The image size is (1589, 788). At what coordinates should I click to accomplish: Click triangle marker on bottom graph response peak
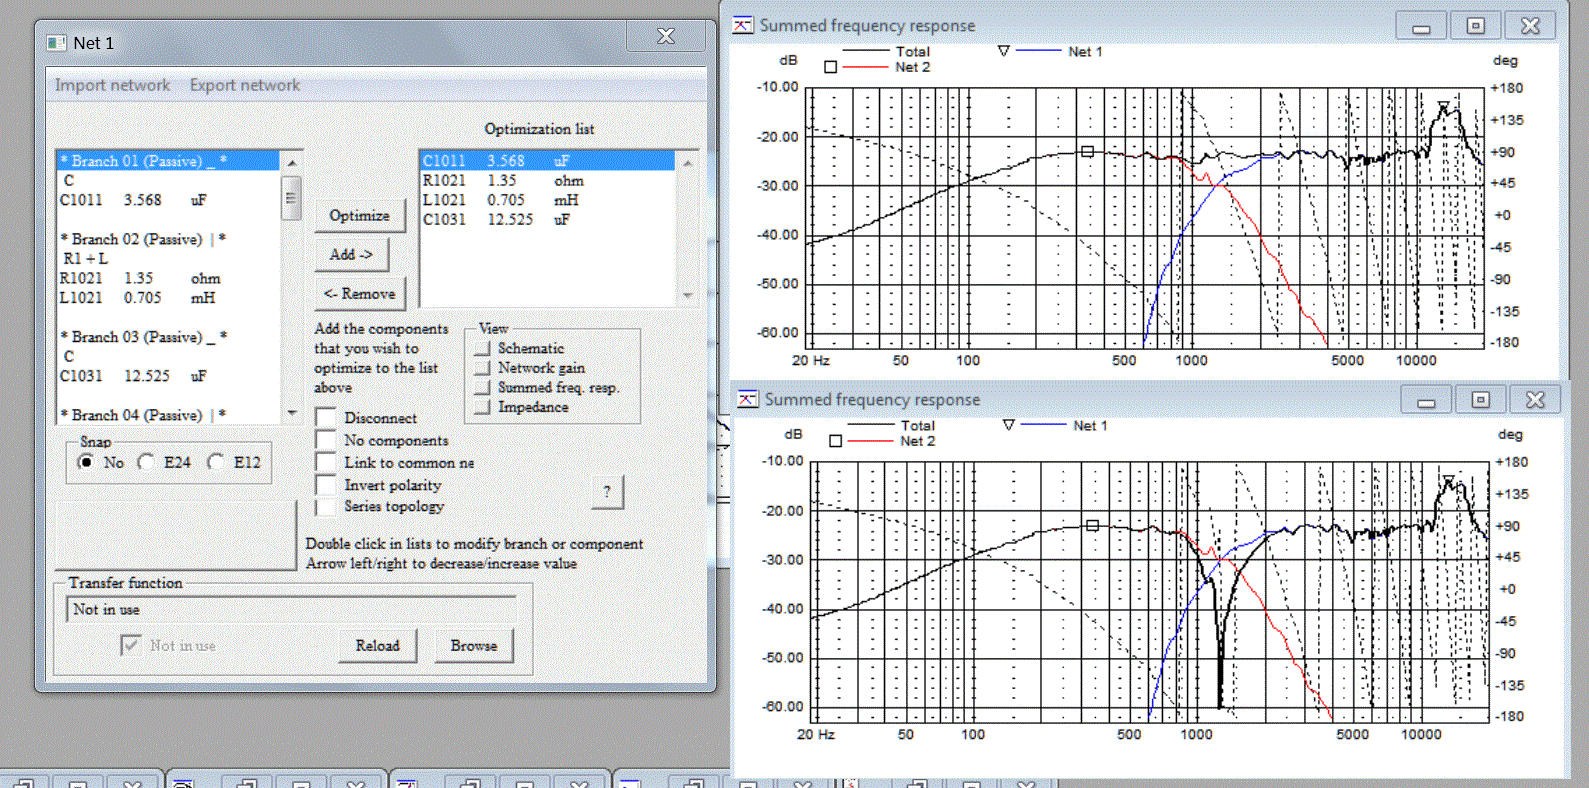tap(1448, 480)
